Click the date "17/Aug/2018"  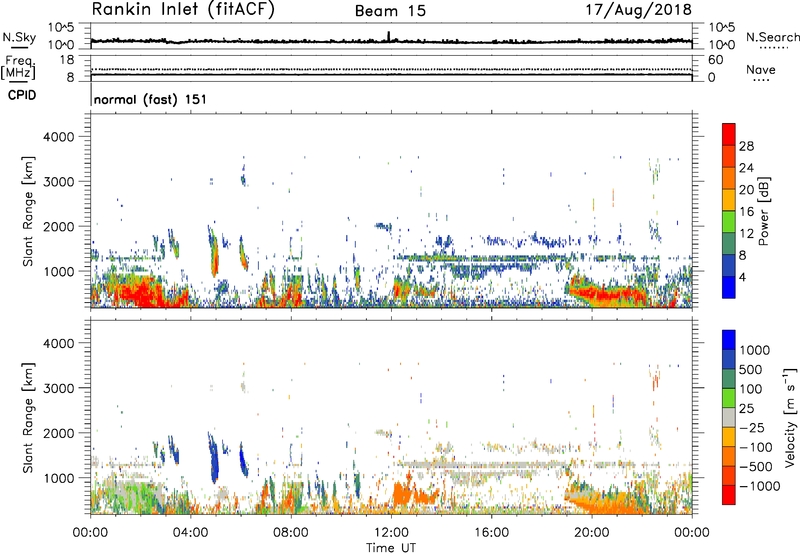point(638,10)
